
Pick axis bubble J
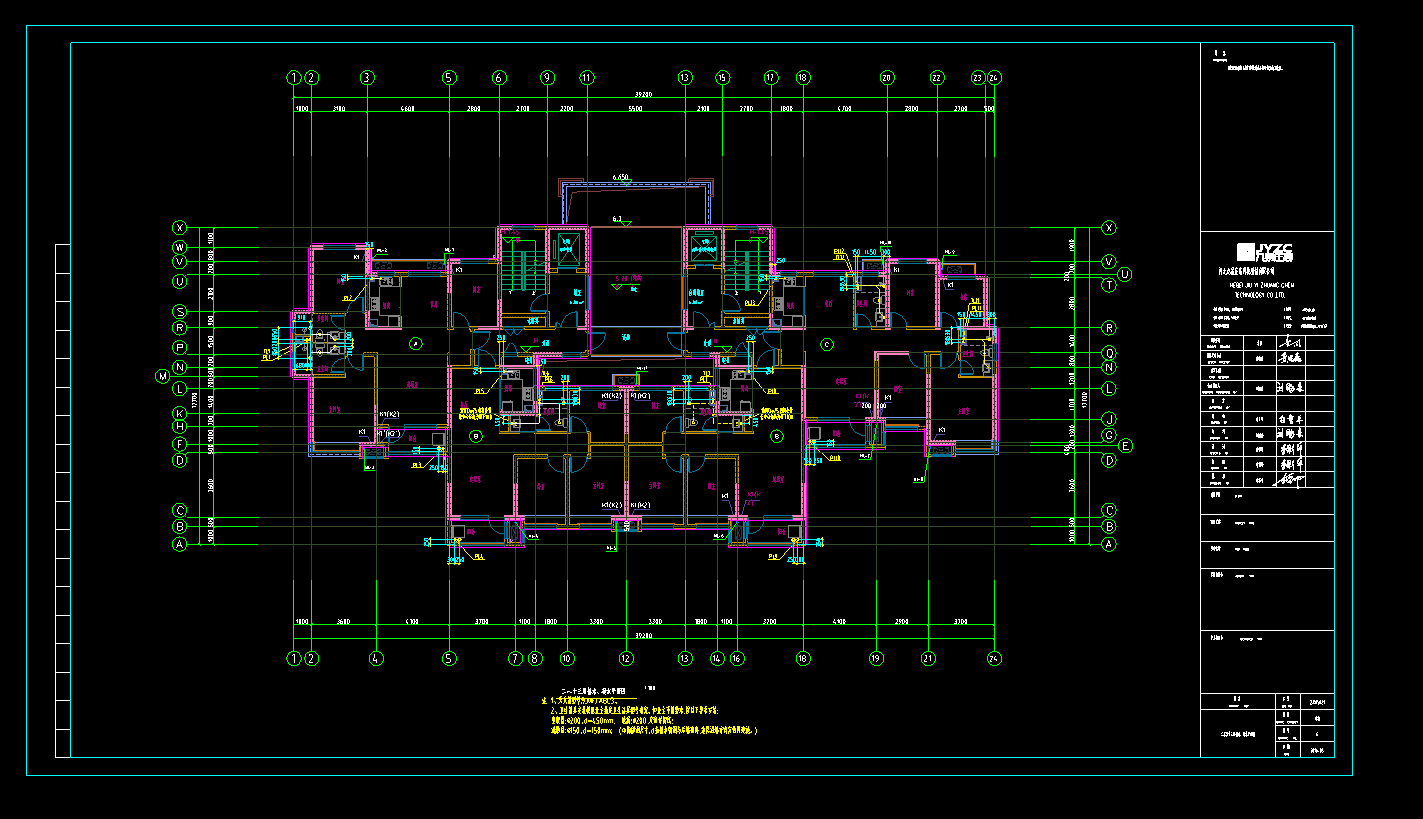(1108, 419)
